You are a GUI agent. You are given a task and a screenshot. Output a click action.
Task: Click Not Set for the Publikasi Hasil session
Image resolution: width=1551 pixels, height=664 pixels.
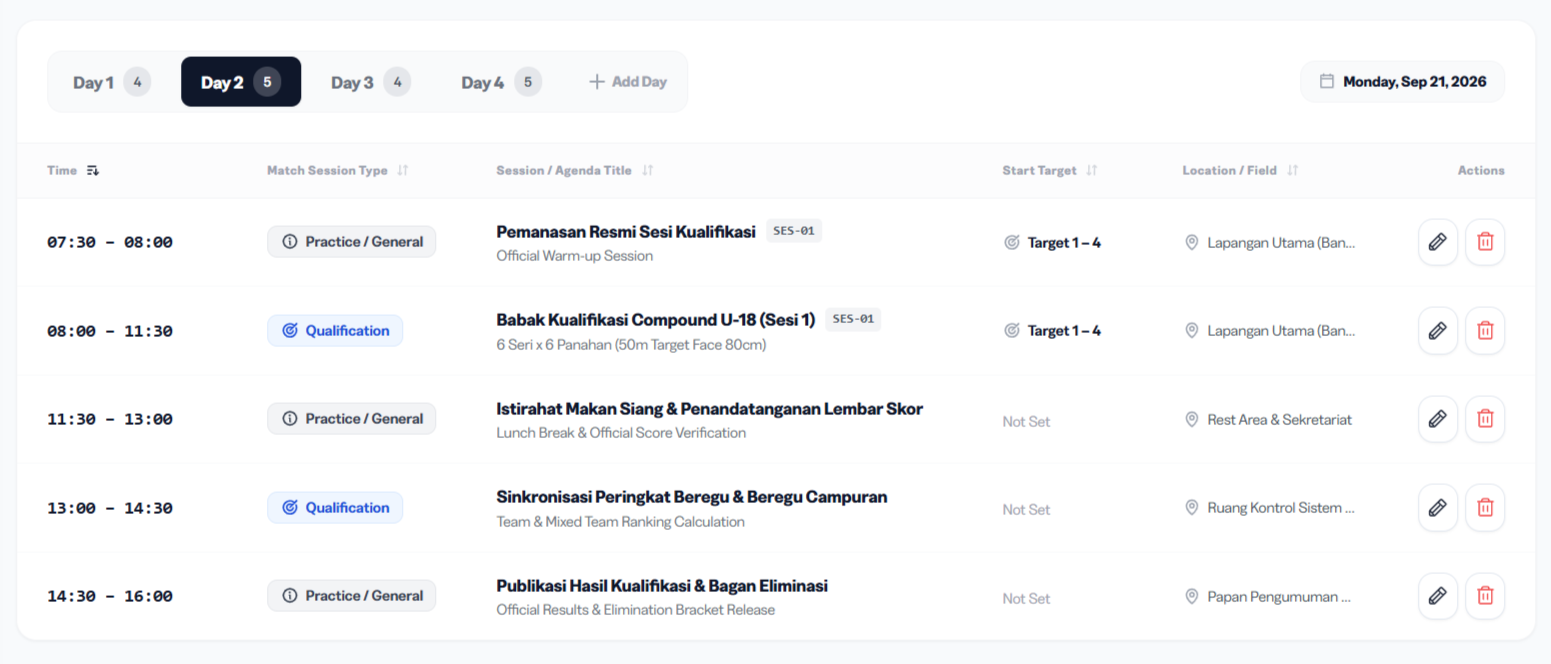pos(1026,598)
